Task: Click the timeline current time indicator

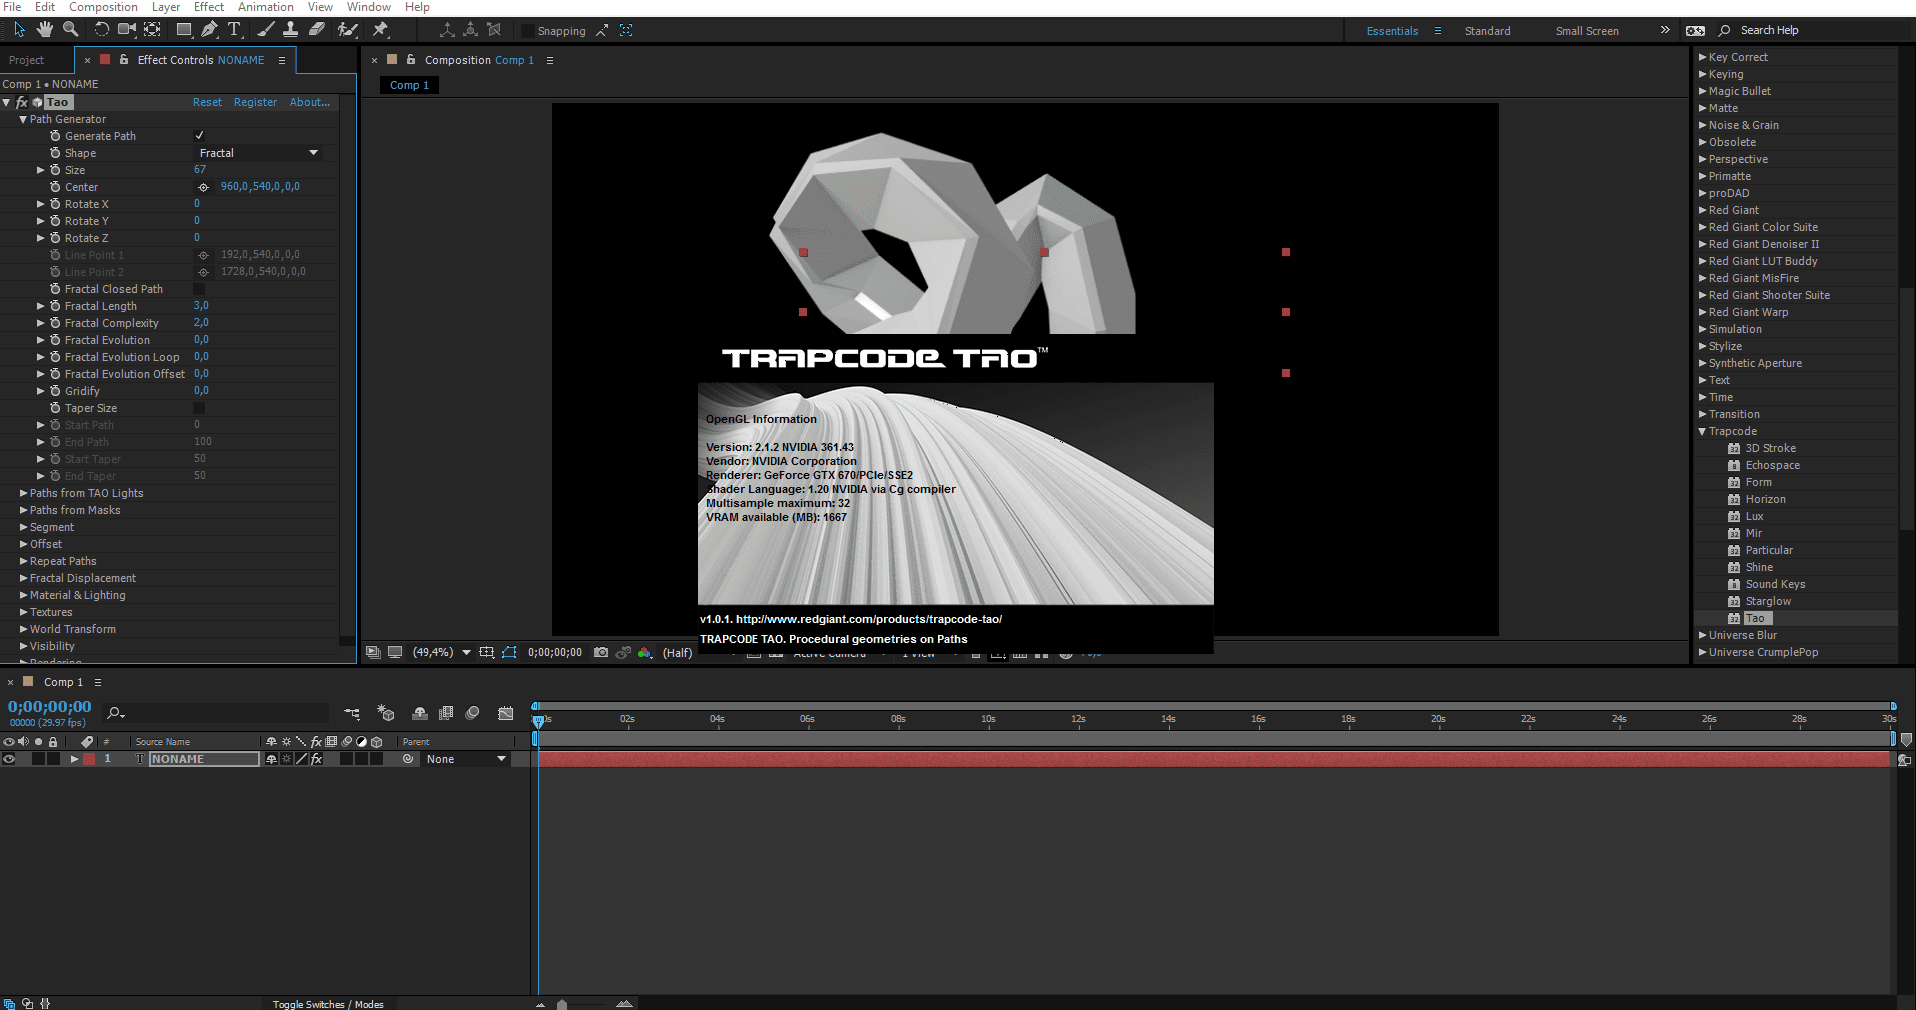Action: [x=538, y=720]
